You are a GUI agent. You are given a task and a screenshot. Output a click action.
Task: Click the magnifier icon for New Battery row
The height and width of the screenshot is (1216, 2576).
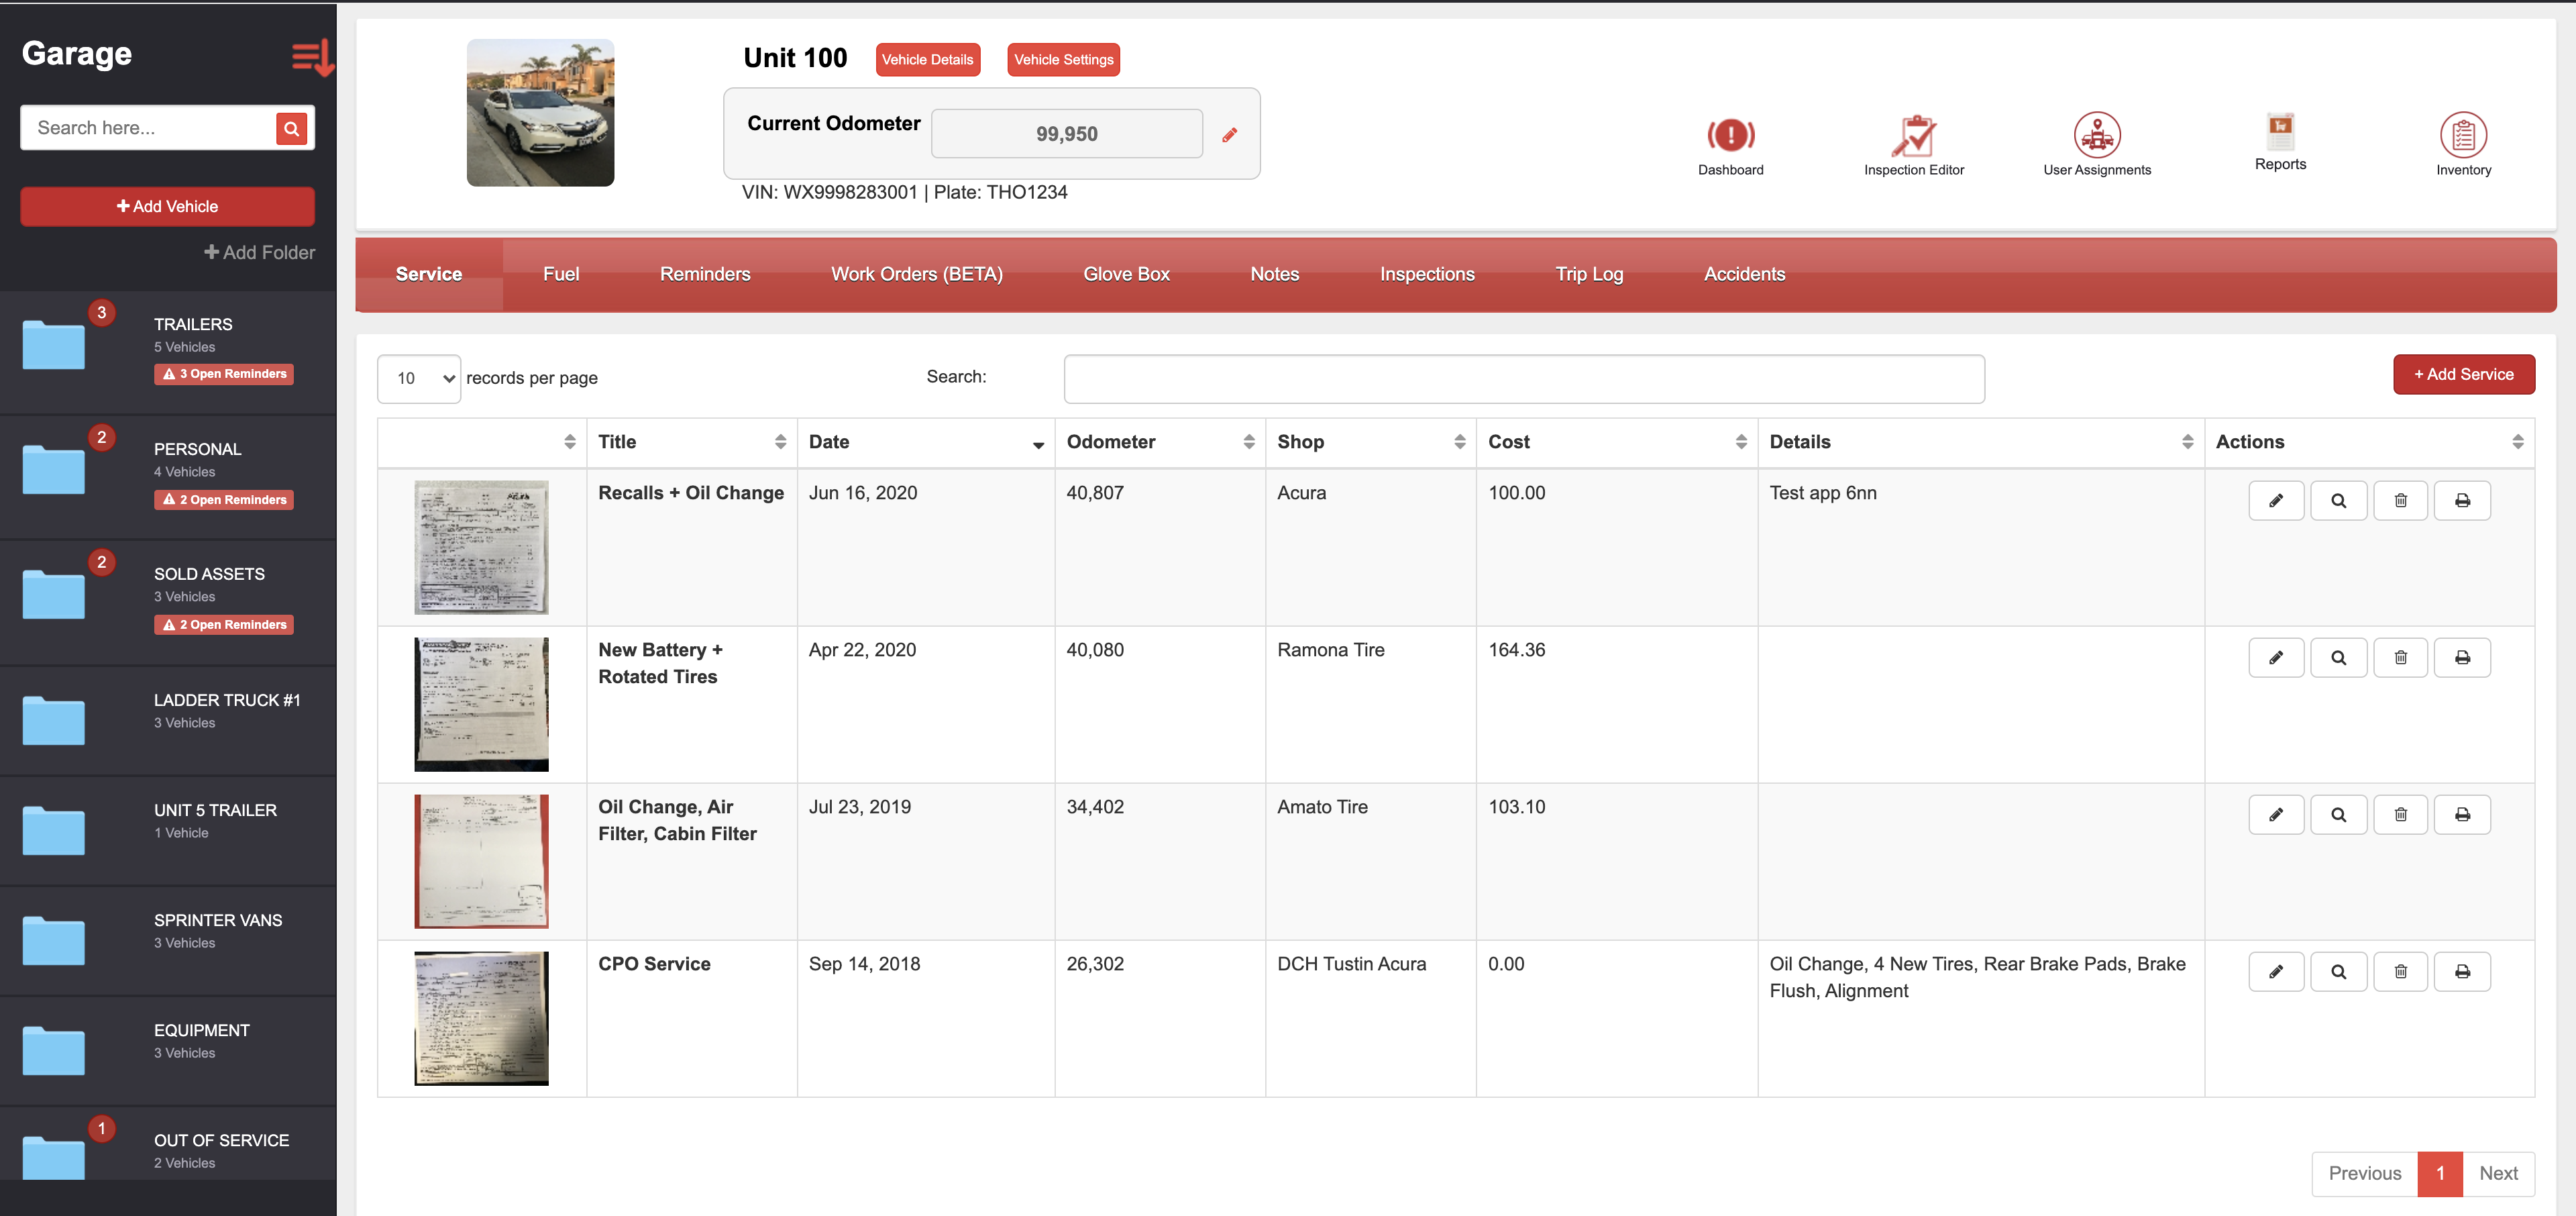[x=2338, y=657]
